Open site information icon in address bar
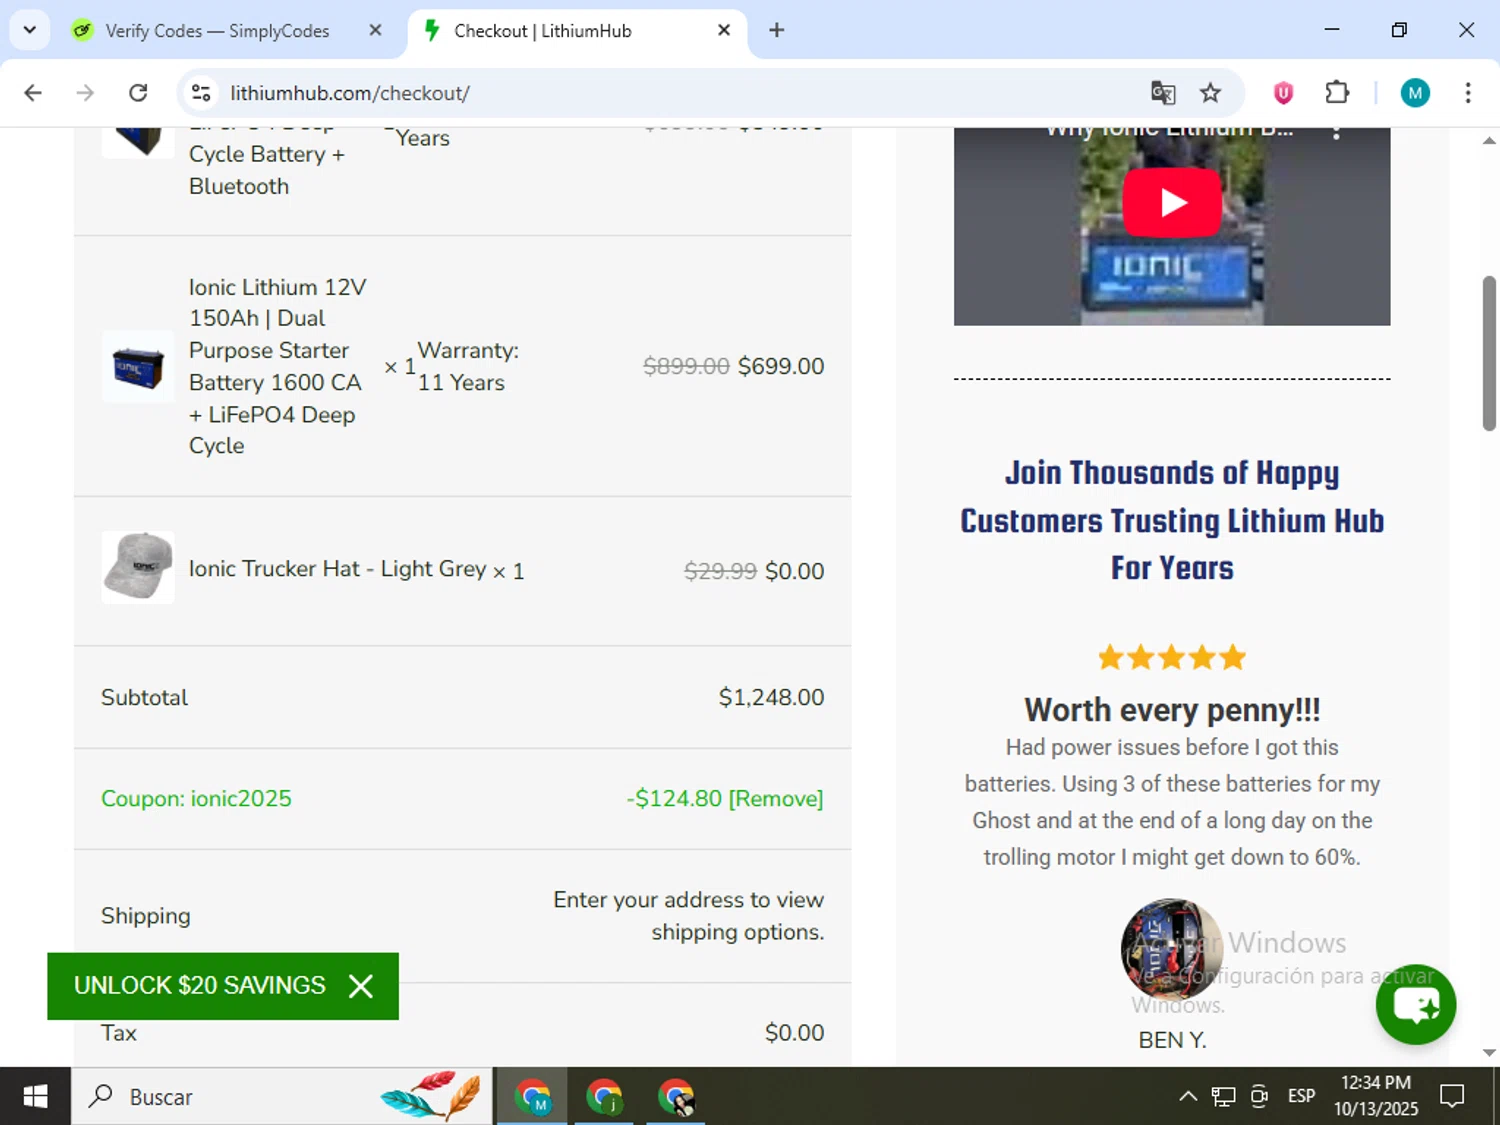Viewport: 1500px width, 1125px height. pyautogui.click(x=201, y=93)
